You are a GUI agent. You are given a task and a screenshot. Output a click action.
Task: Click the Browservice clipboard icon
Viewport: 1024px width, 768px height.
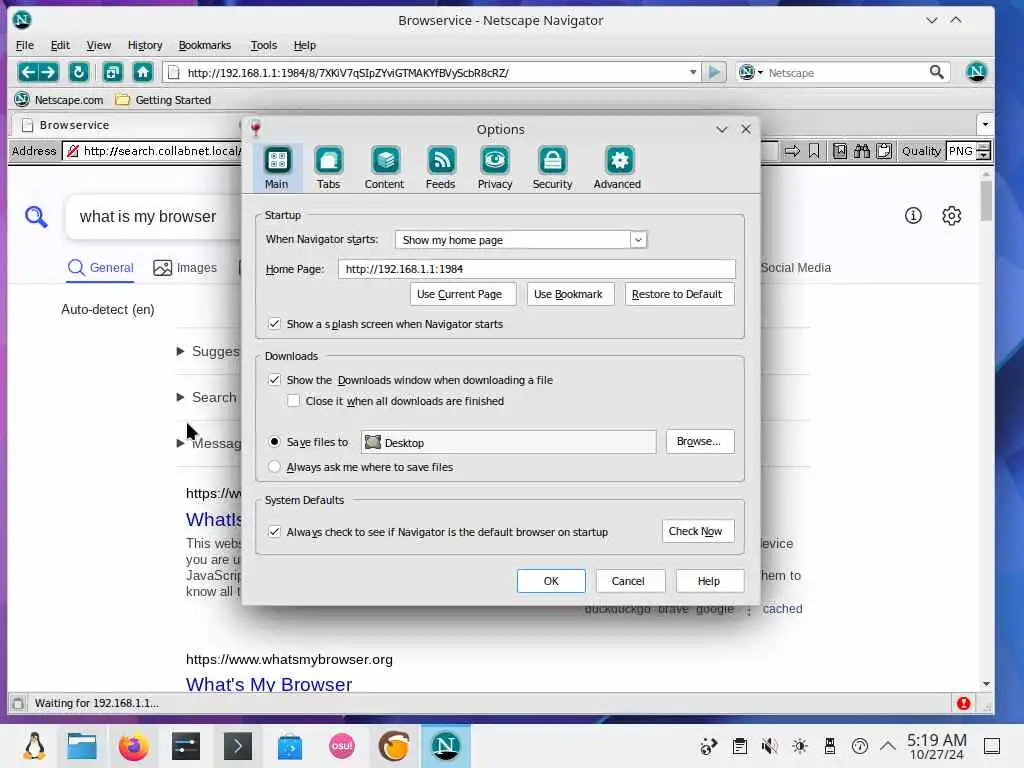pyautogui.click(x=884, y=151)
